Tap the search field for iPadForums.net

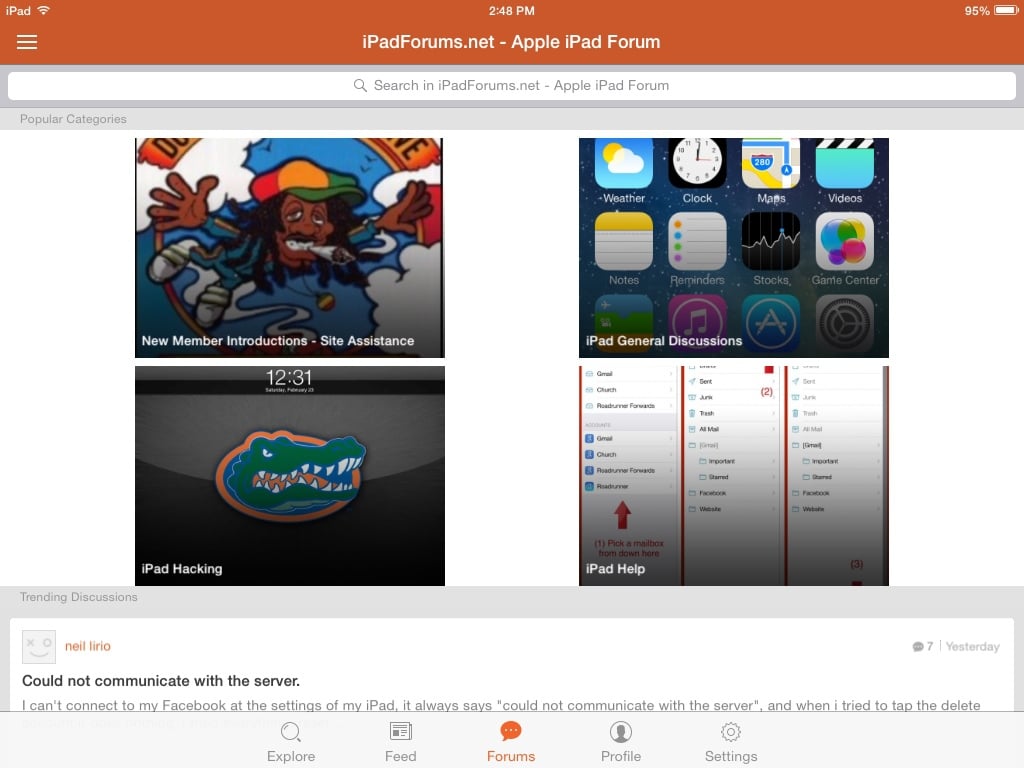[x=511, y=86]
